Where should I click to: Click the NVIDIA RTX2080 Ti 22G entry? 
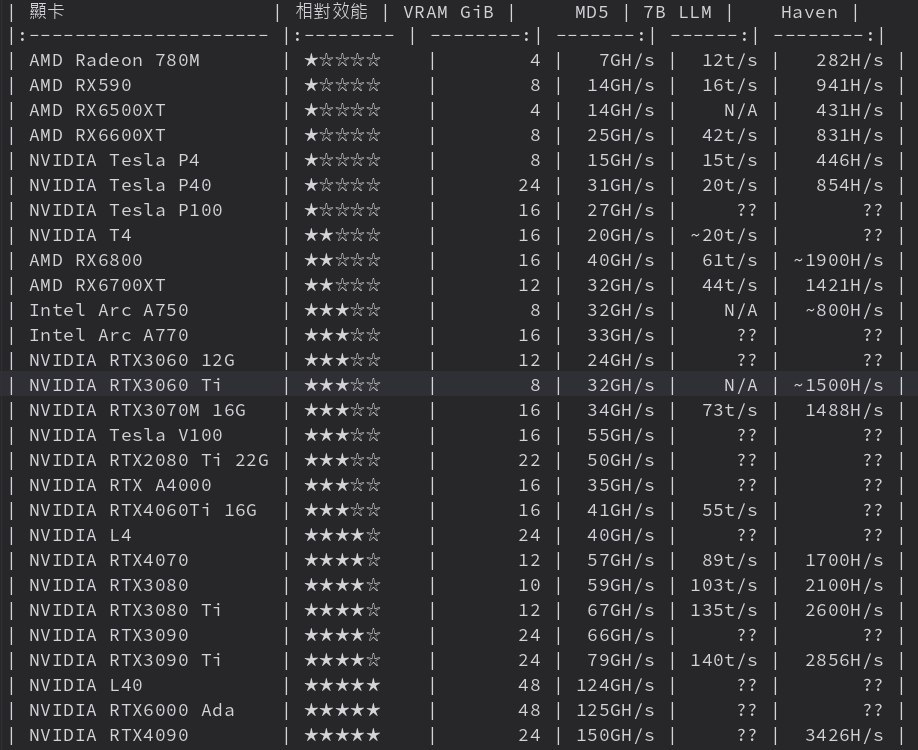(148, 460)
